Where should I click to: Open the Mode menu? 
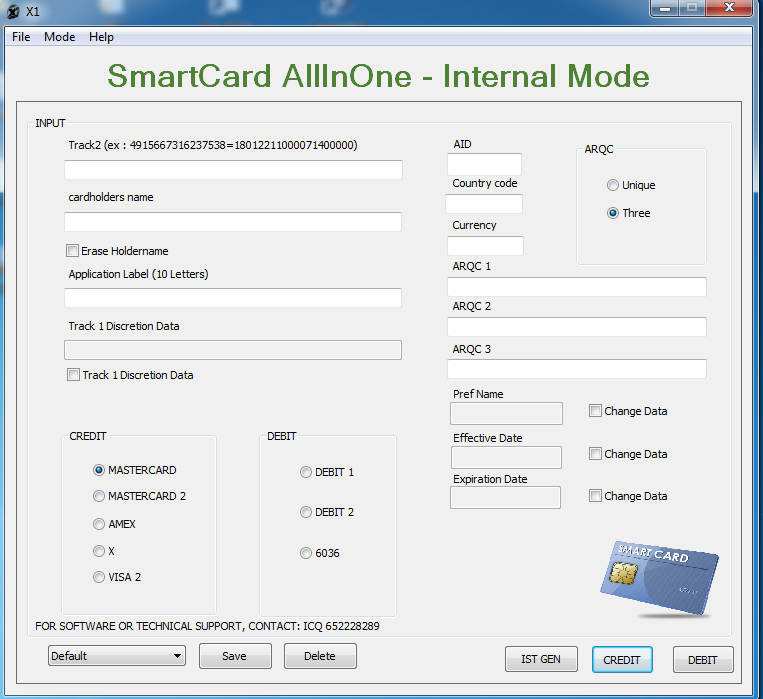tap(59, 37)
